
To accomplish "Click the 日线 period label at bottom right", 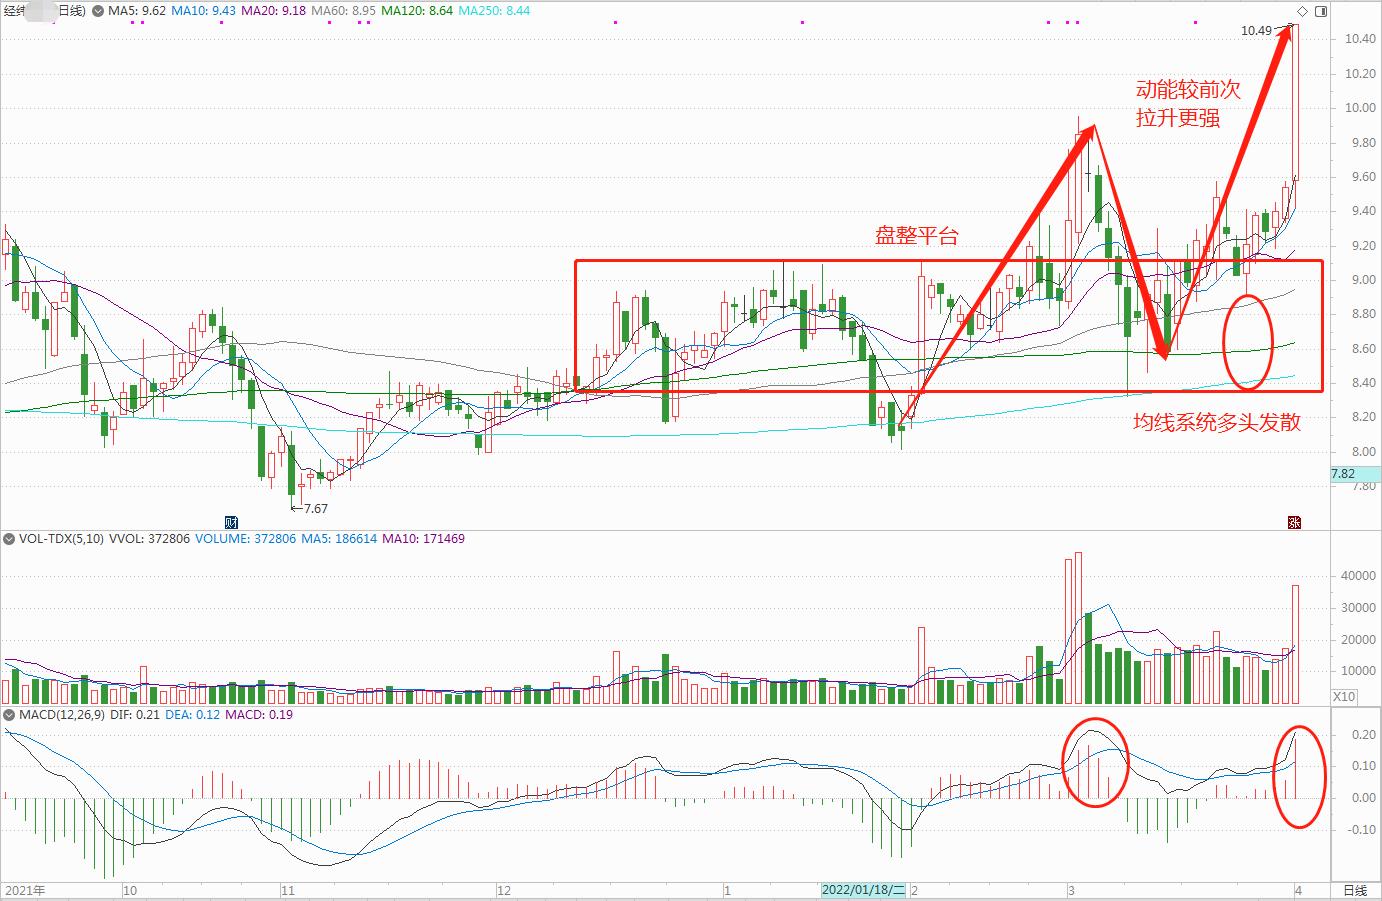I will 1354,890.
